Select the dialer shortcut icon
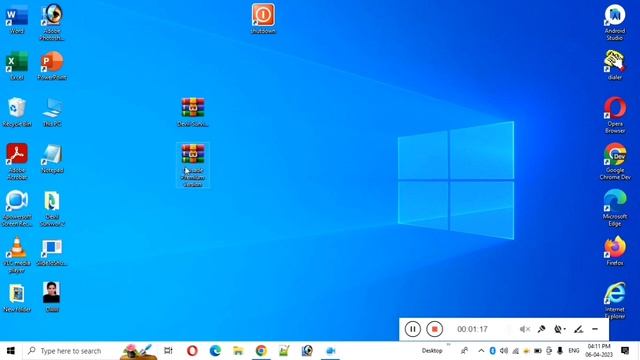 pyautogui.click(x=615, y=65)
